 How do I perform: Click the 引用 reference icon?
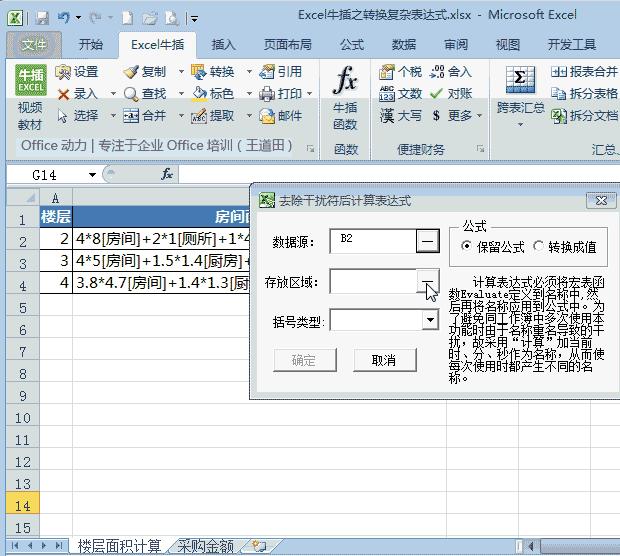267,72
